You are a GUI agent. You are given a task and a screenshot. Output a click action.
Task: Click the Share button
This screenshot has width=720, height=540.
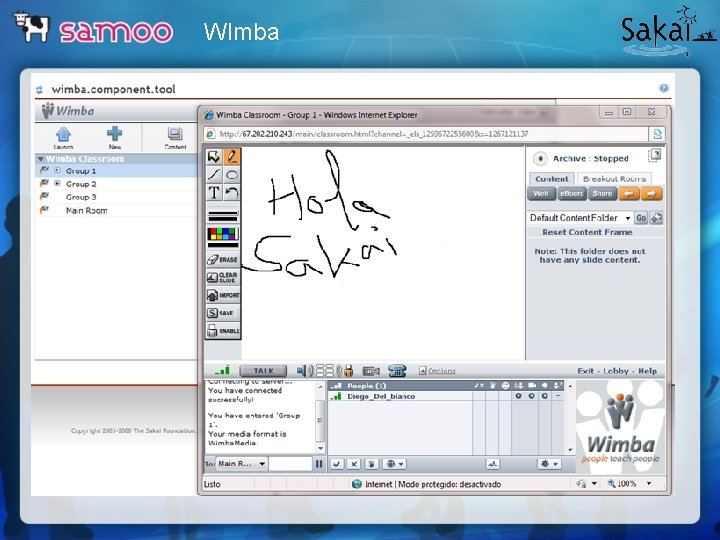pyautogui.click(x=602, y=194)
